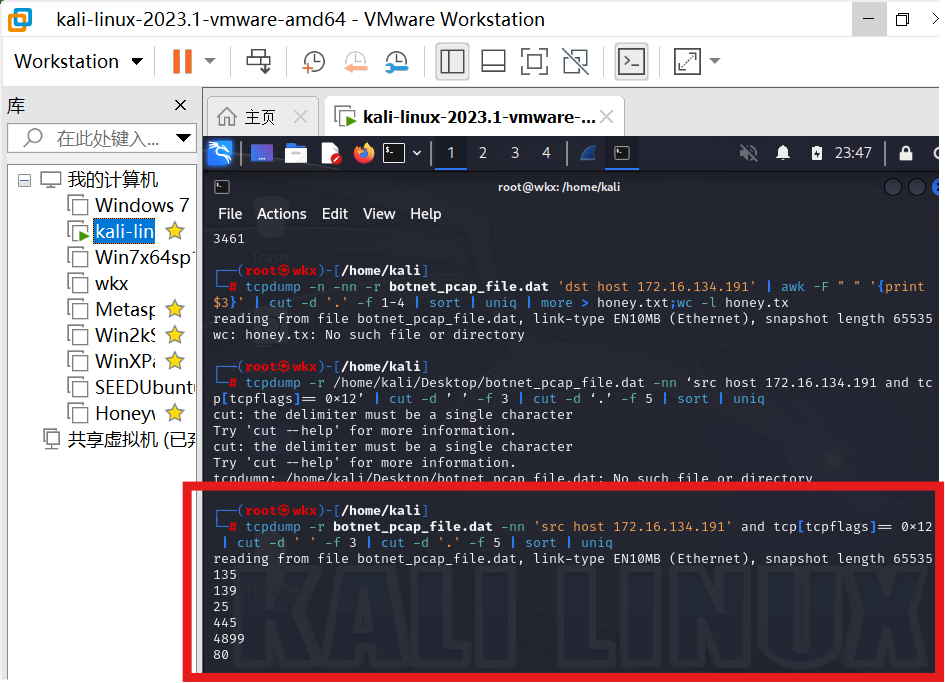
Task: Take a snapshot of the virtual machine
Action: (313, 61)
